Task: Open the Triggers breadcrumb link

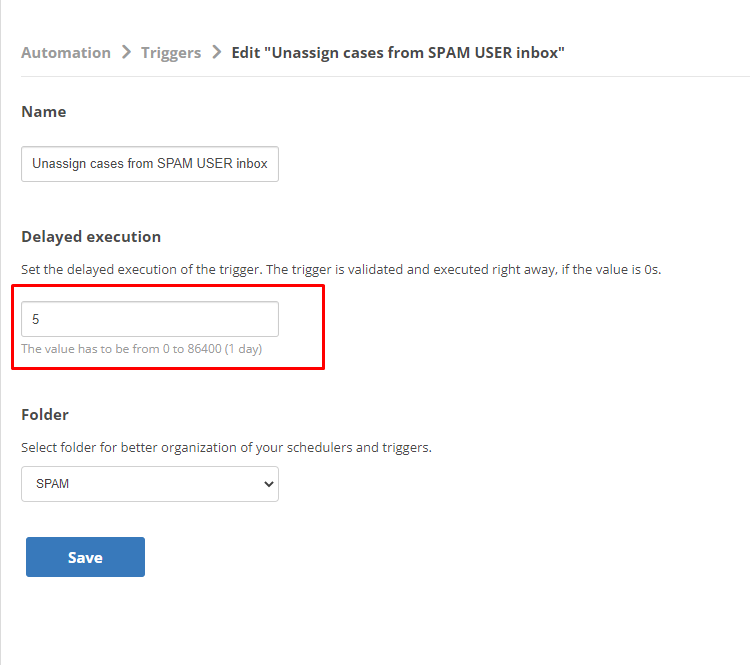Action: click(x=171, y=53)
